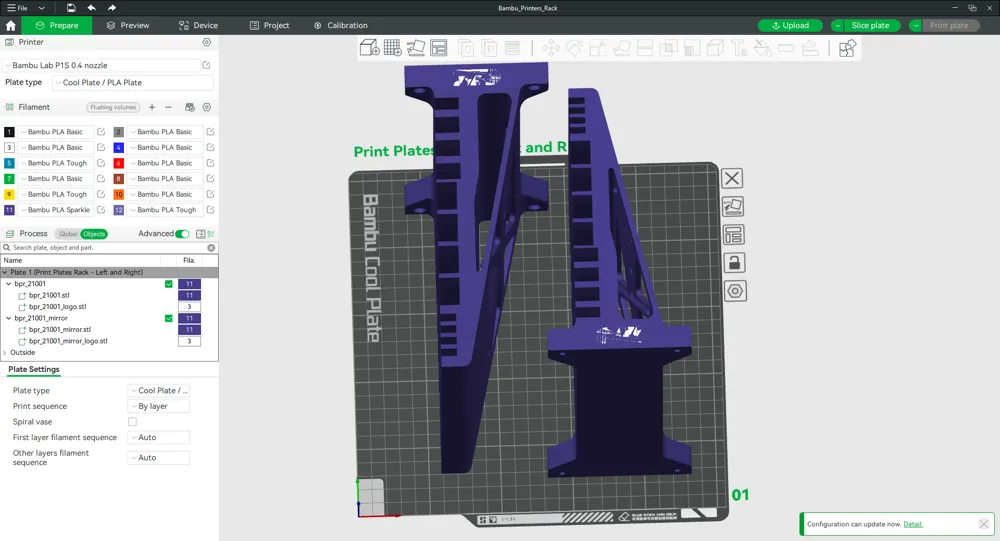
Task: Click the Assembly view icon in toolbar
Action: point(847,48)
